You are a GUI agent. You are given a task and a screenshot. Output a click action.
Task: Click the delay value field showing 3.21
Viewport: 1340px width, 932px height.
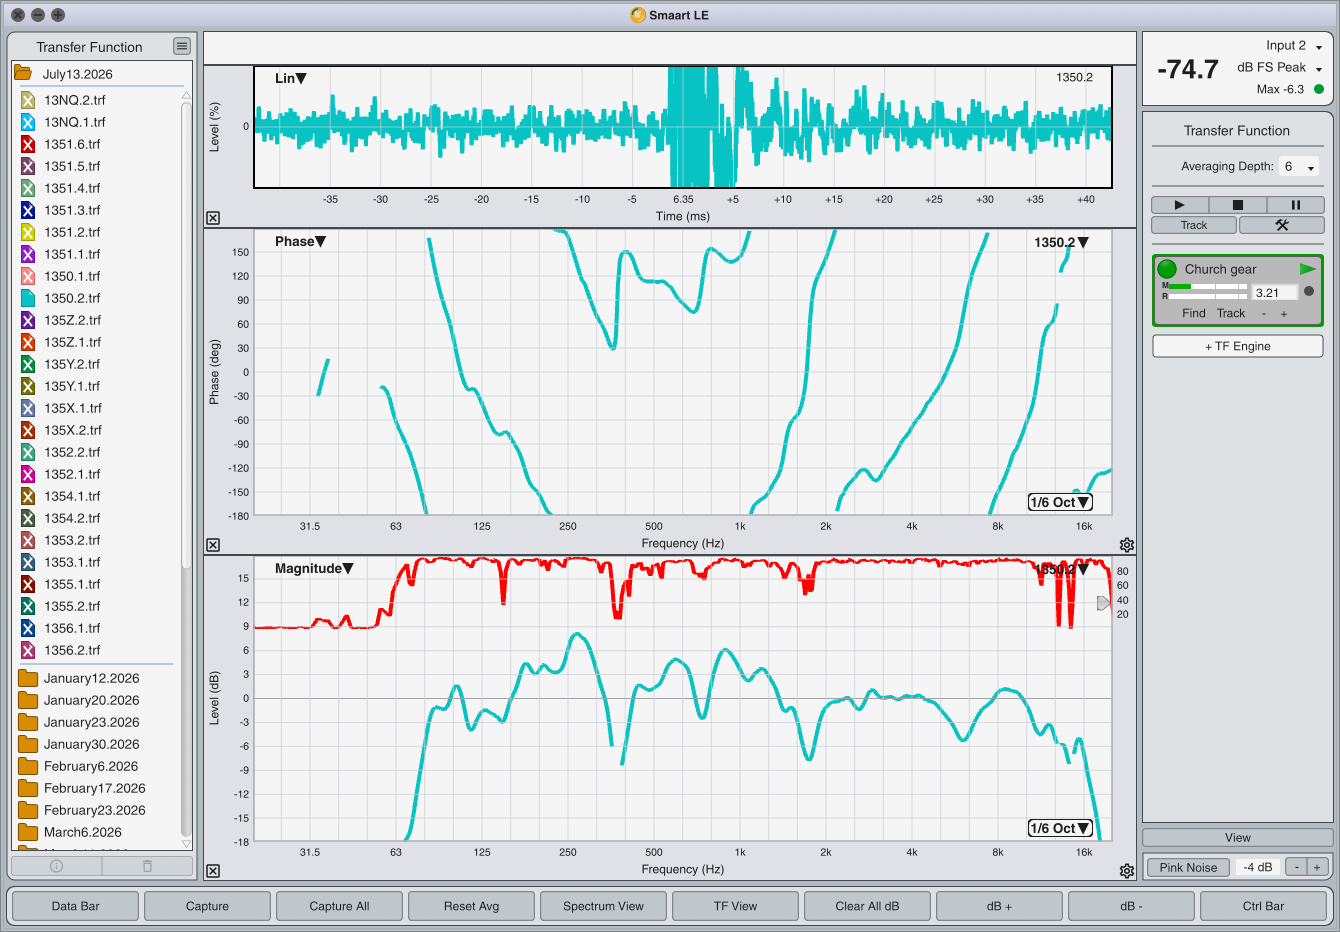coord(1274,293)
